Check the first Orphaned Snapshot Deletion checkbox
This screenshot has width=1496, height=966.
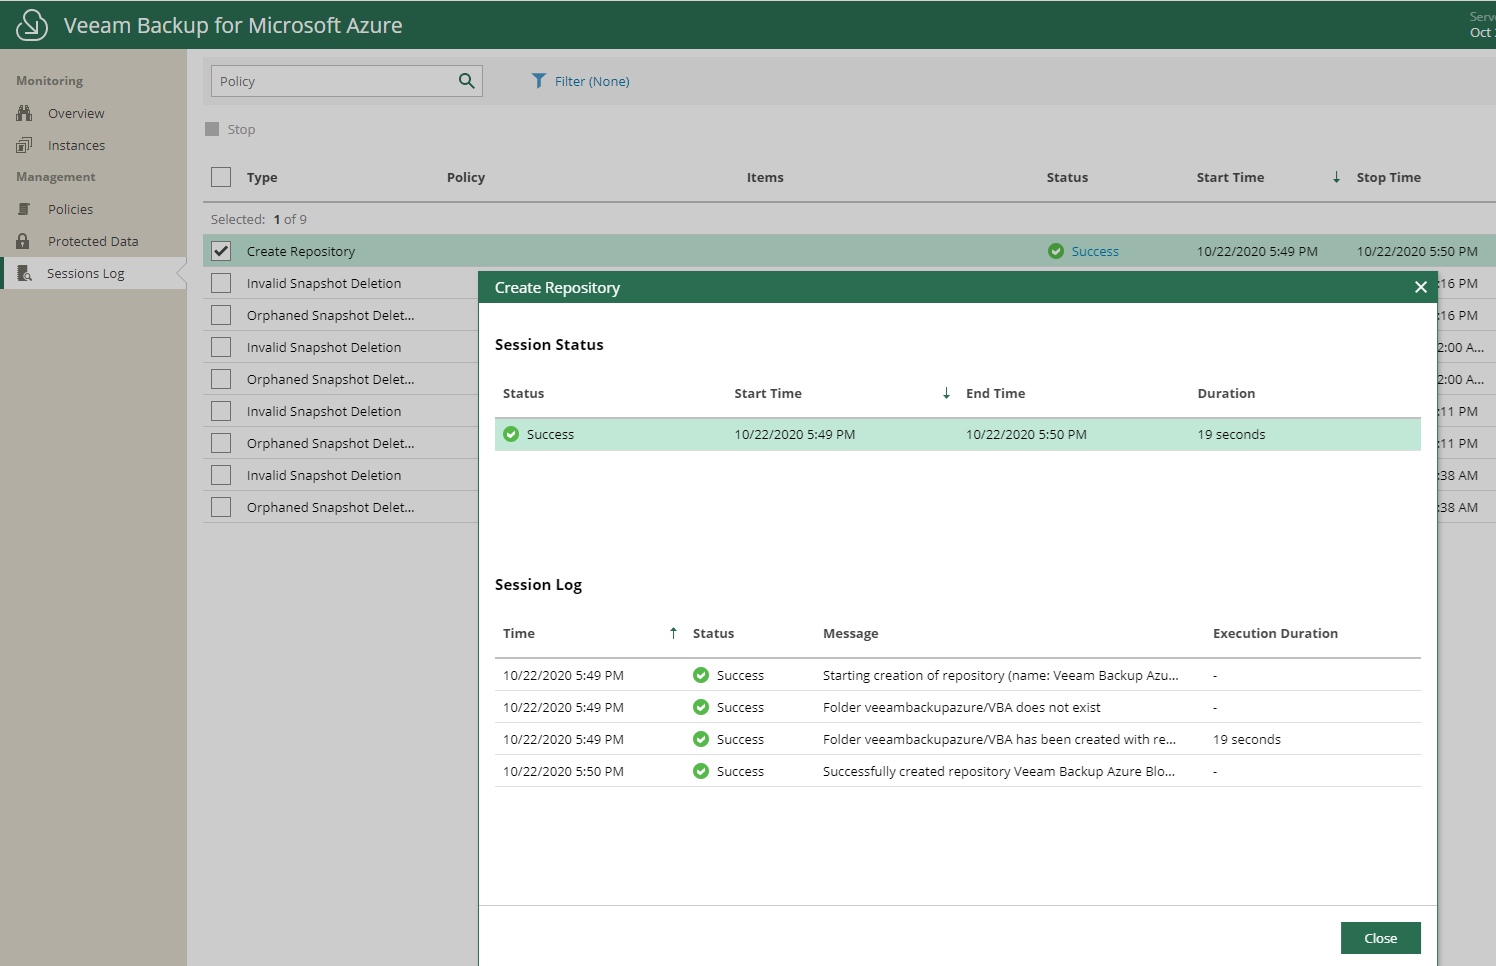pyautogui.click(x=221, y=315)
